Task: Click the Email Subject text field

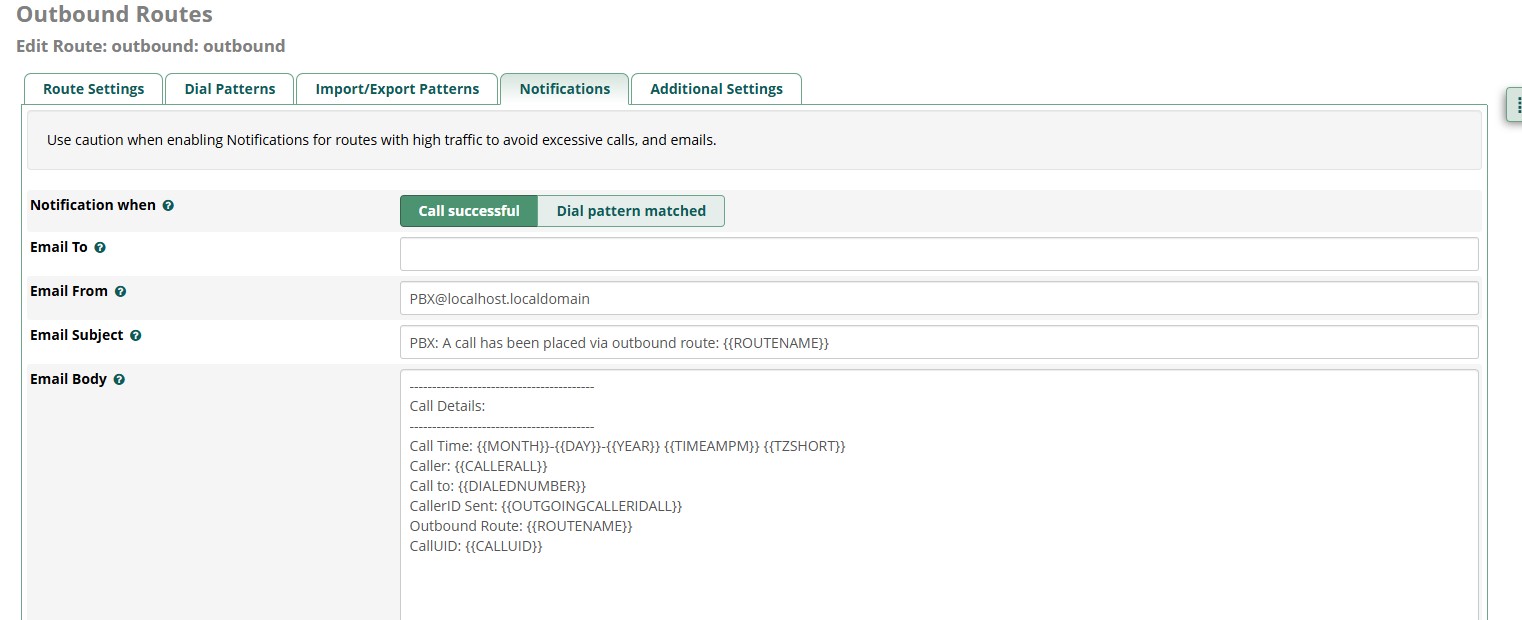Action: point(938,342)
